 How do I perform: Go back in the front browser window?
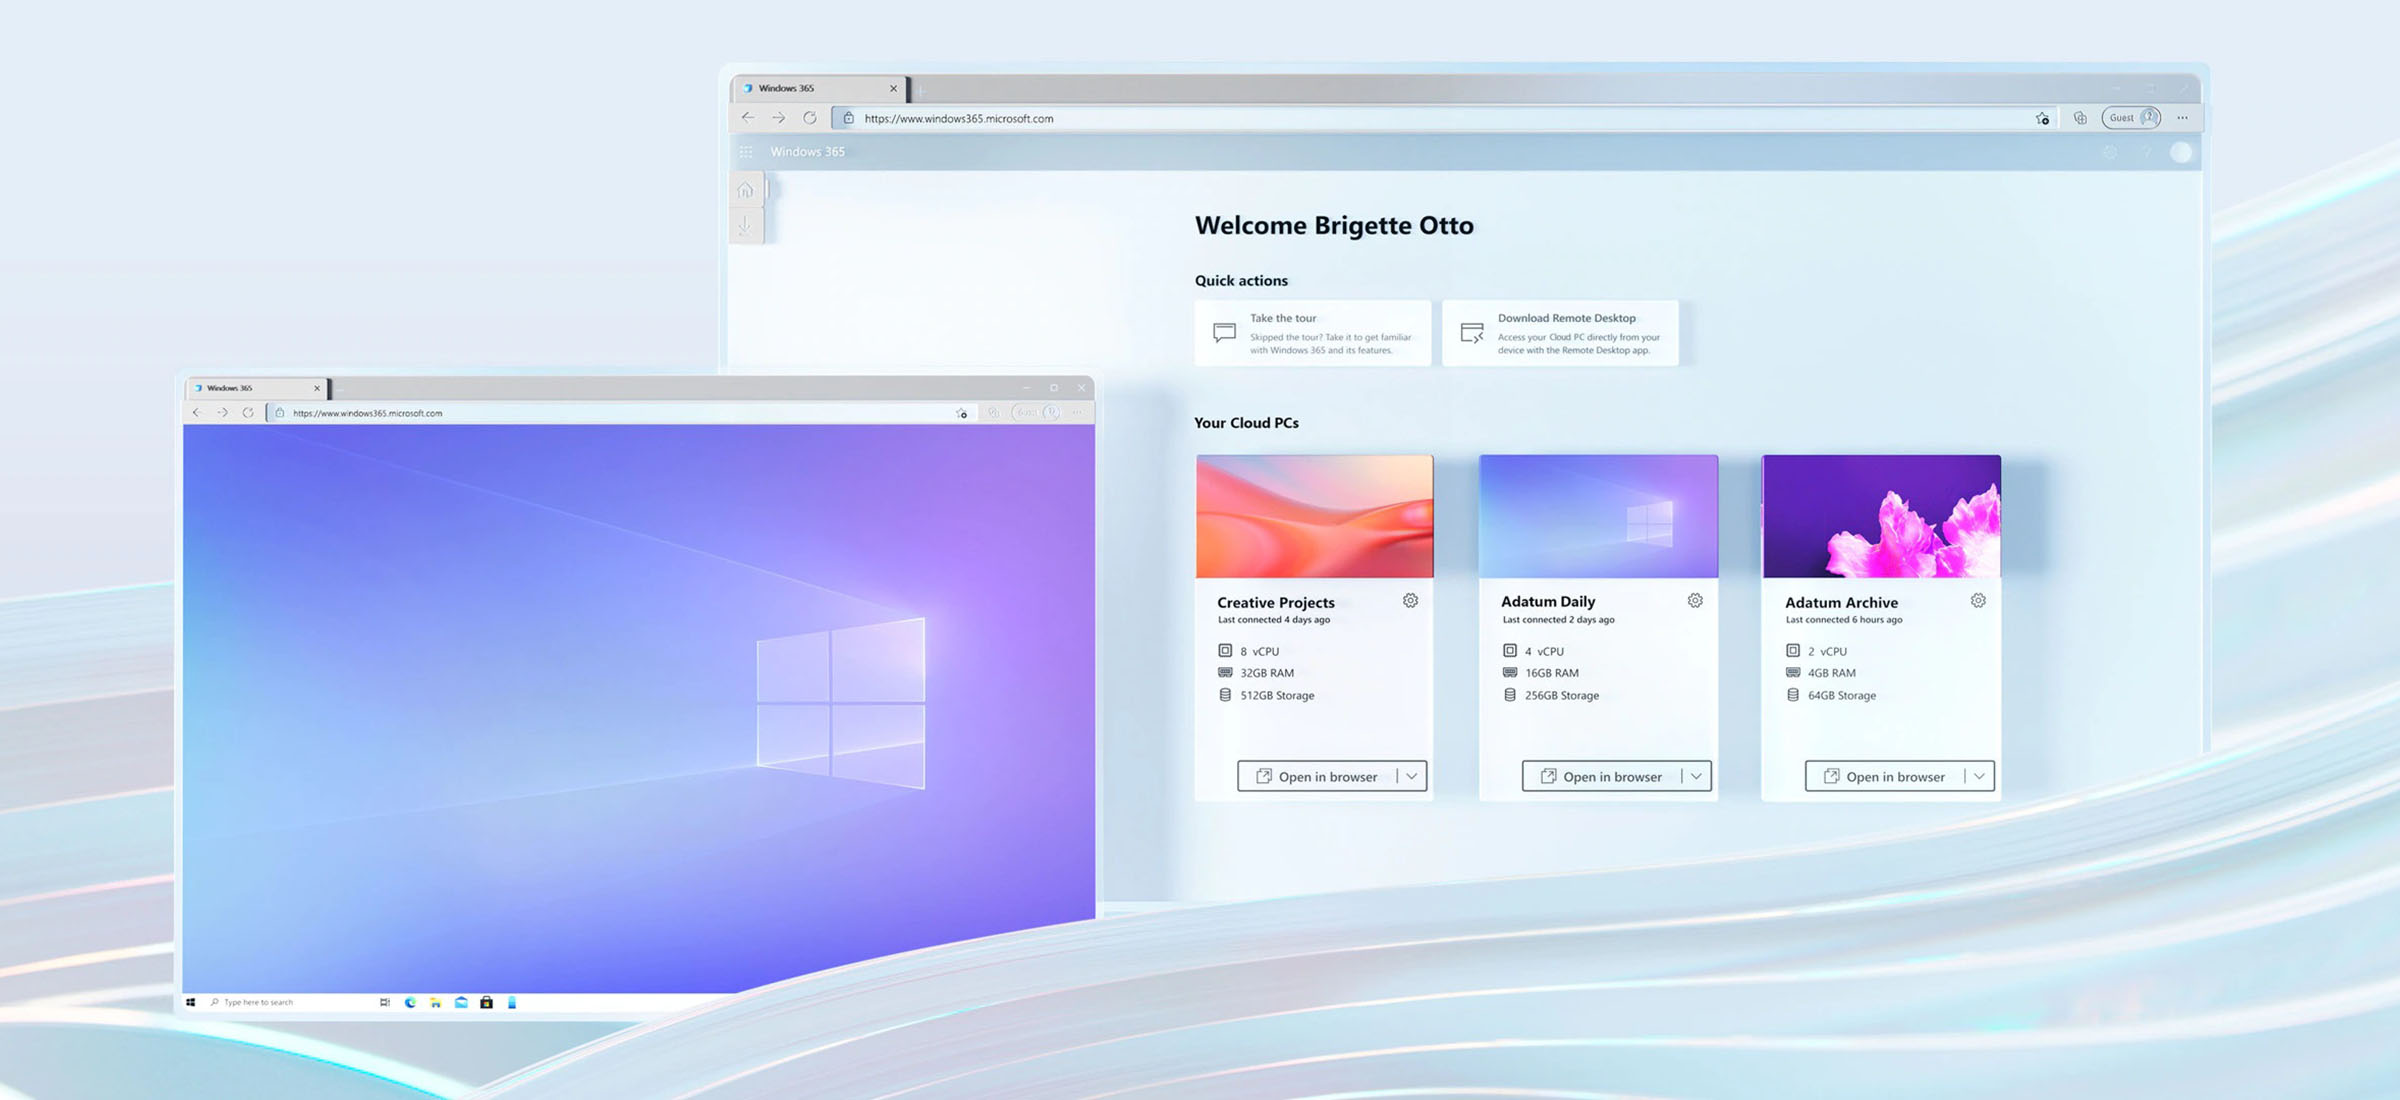pyautogui.click(x=196, y=412)
